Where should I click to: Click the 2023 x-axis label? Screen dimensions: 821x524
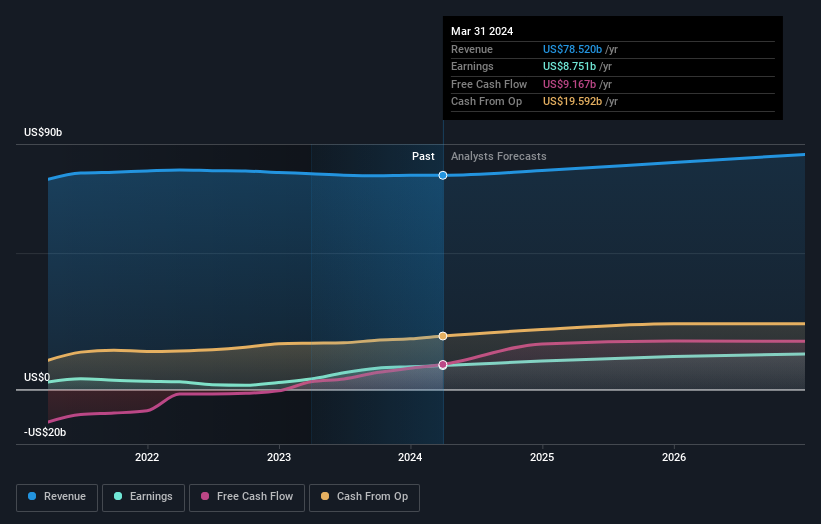pyautogui.click(x=279, y=457)
